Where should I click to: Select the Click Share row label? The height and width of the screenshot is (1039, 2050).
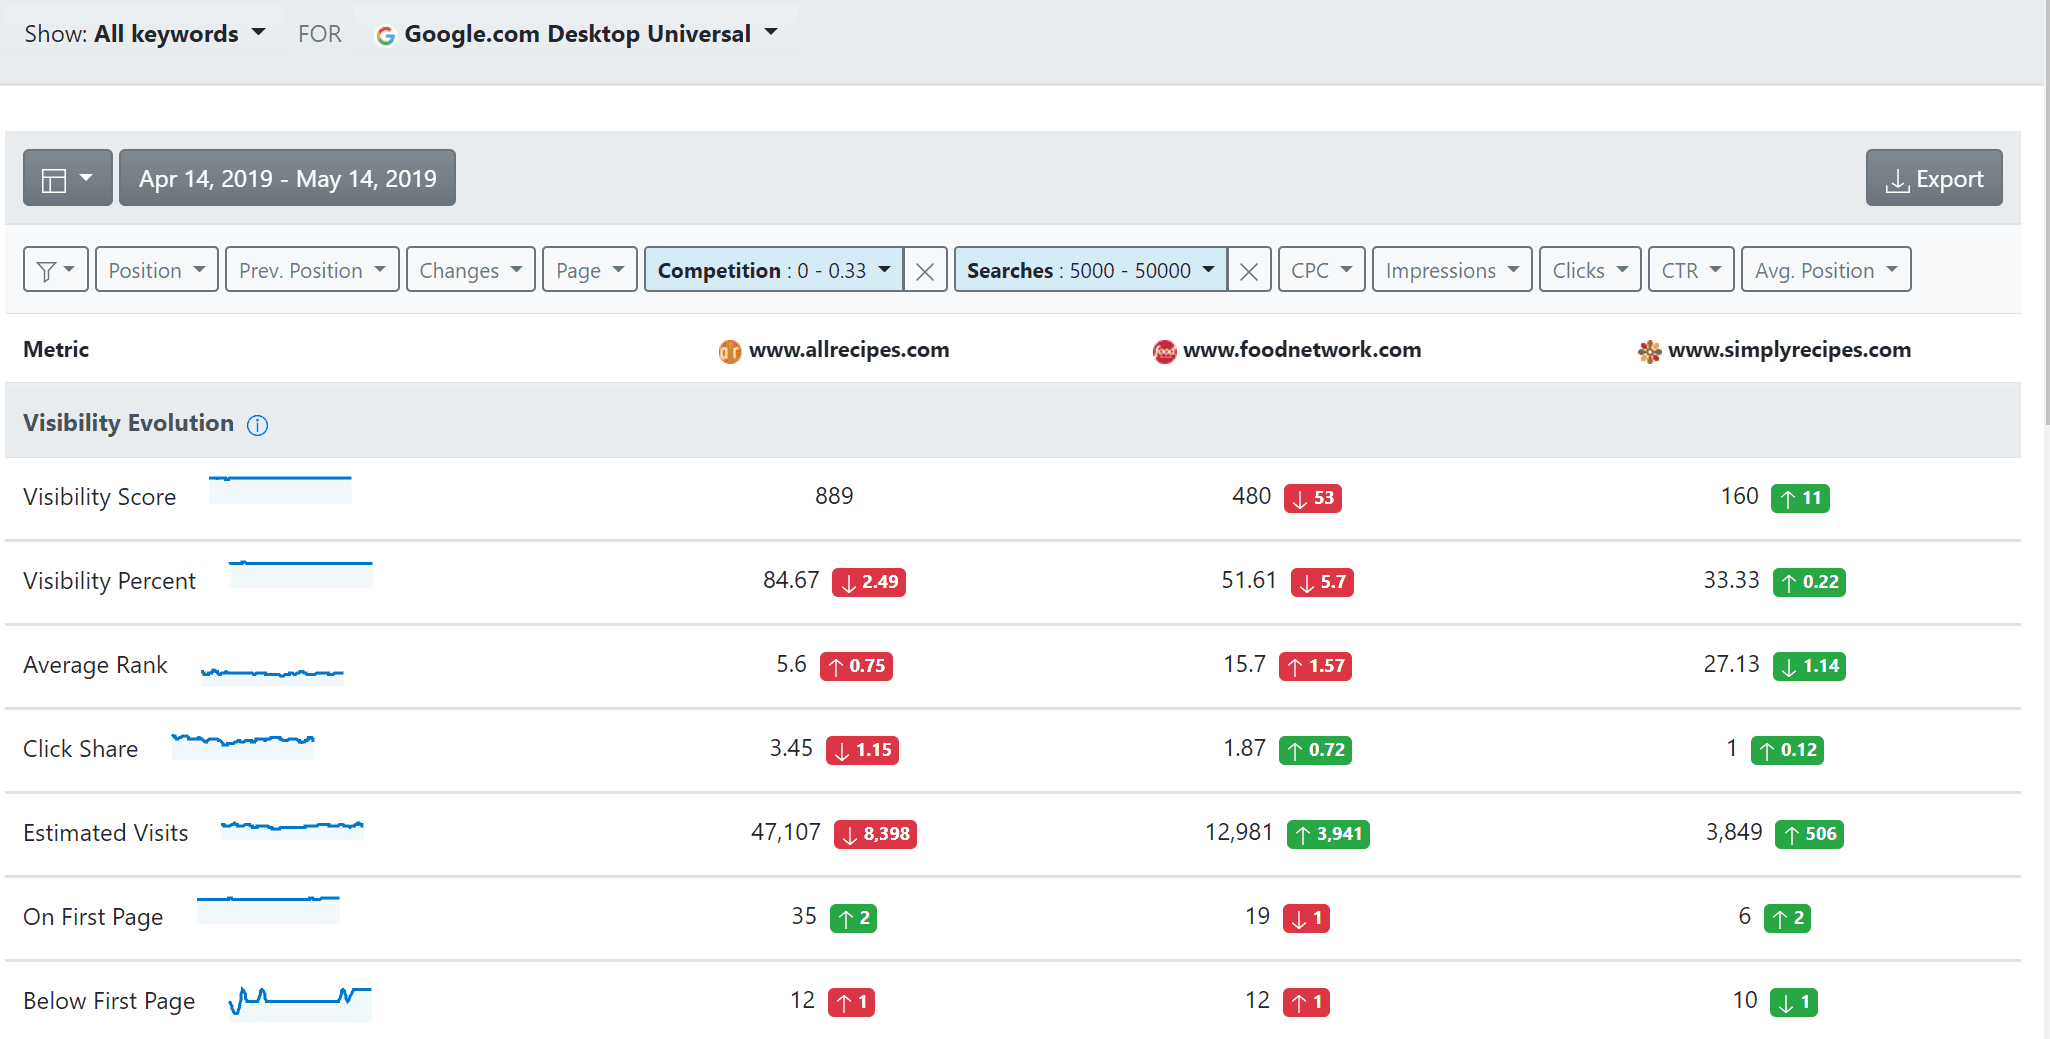tap(80, 749)
